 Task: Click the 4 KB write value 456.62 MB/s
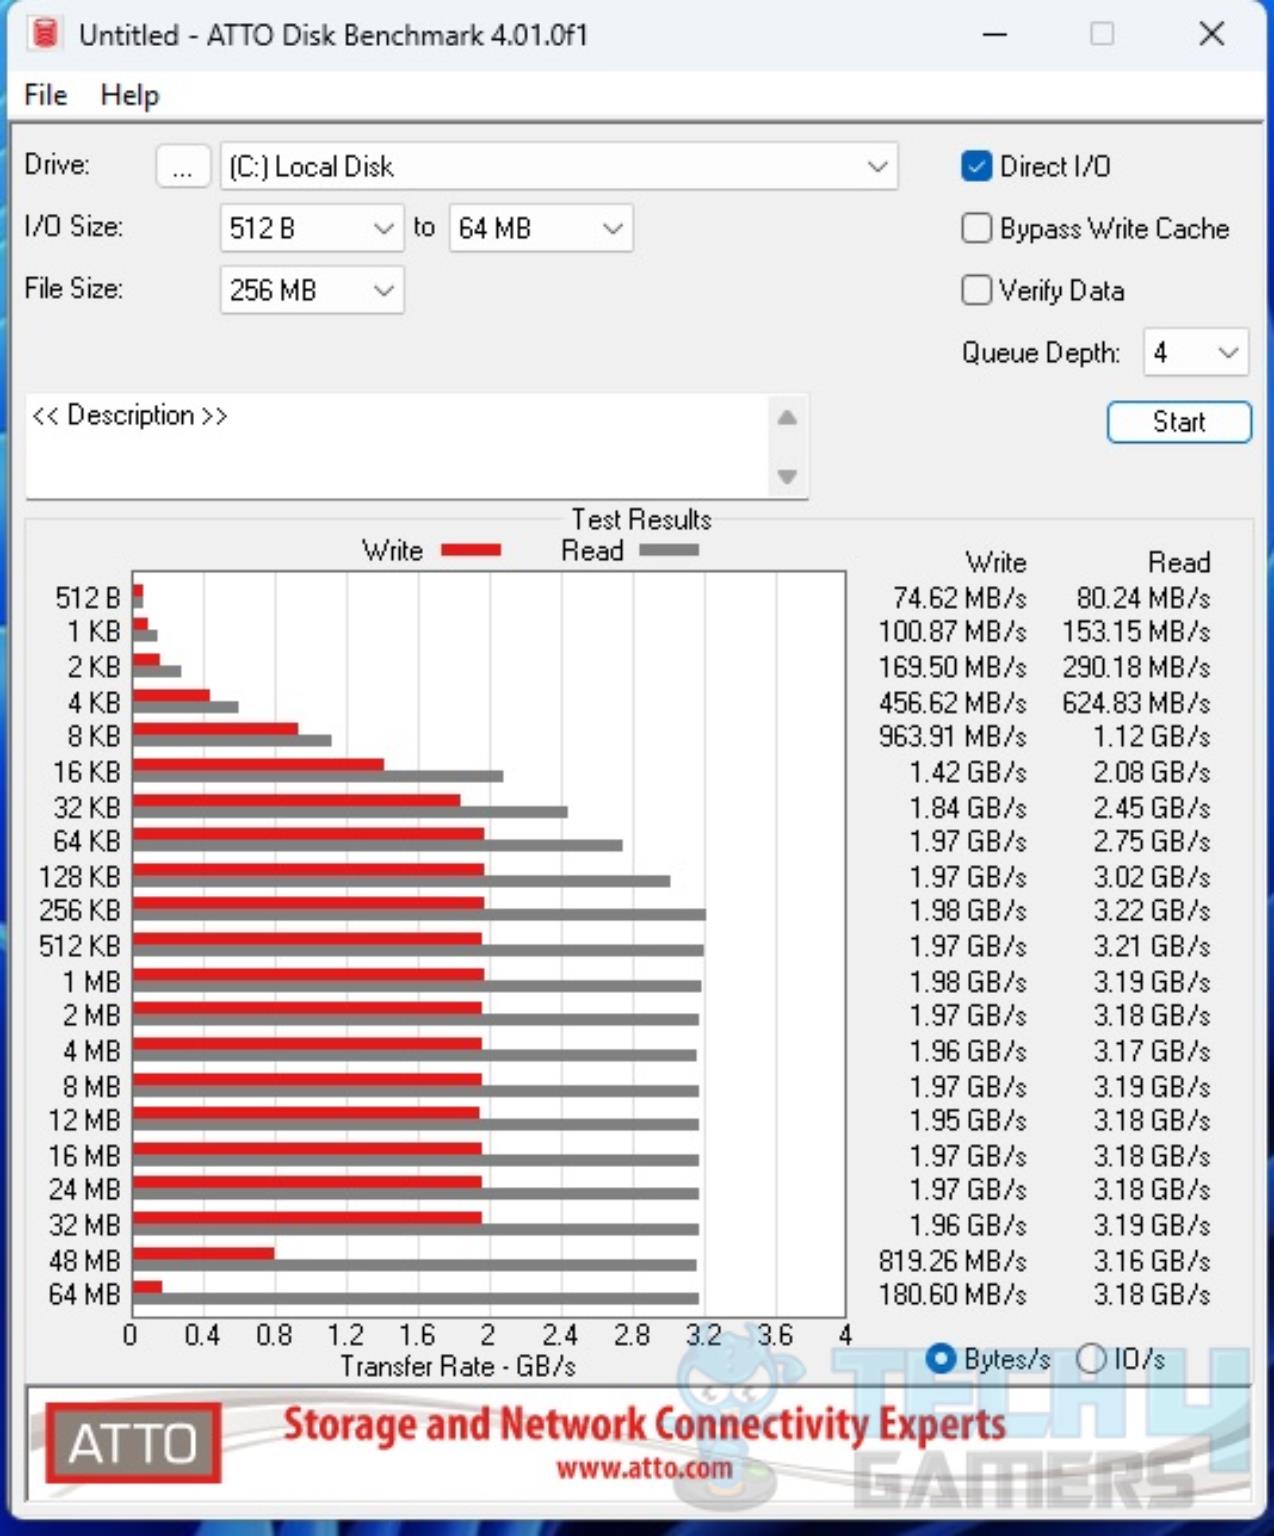tap(953, 703)
